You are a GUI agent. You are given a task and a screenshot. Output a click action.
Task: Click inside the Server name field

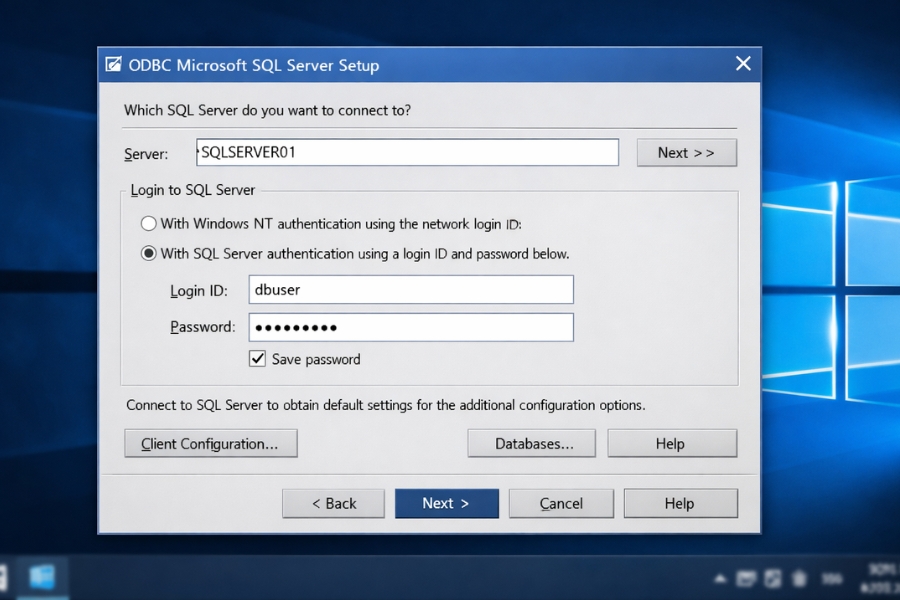(x=407, y=152)
